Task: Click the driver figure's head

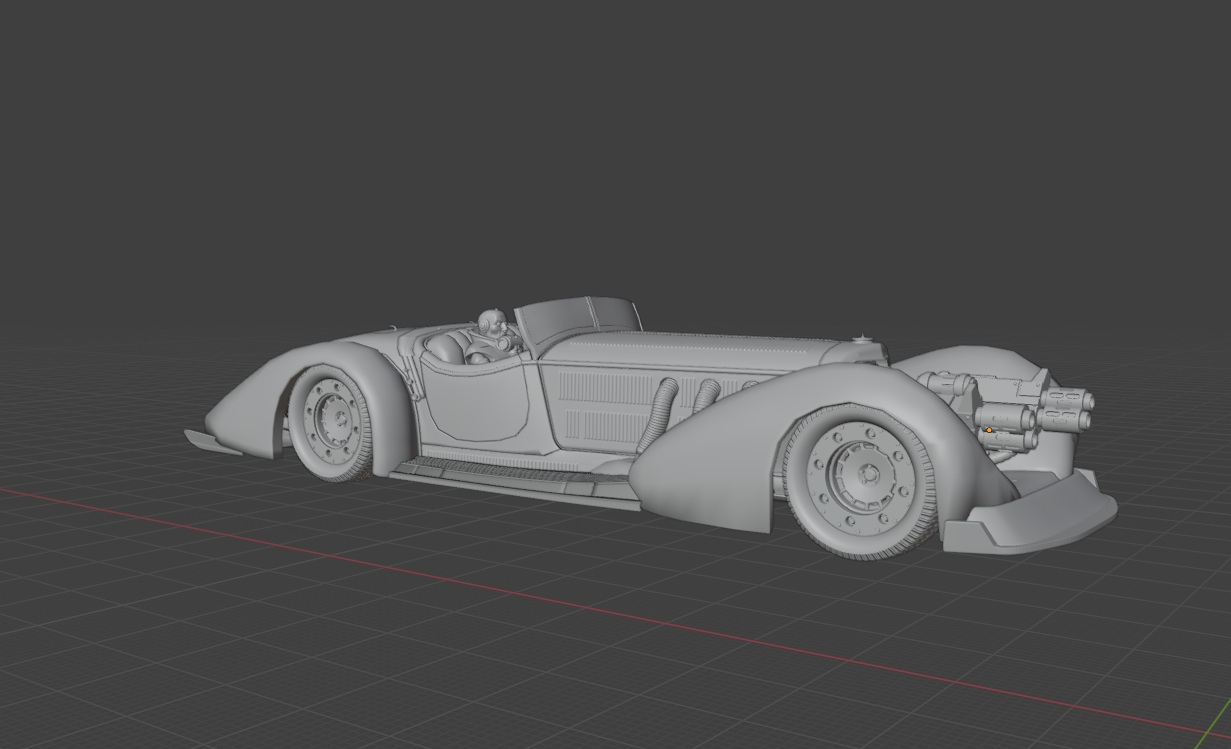Action: (490, 322)
